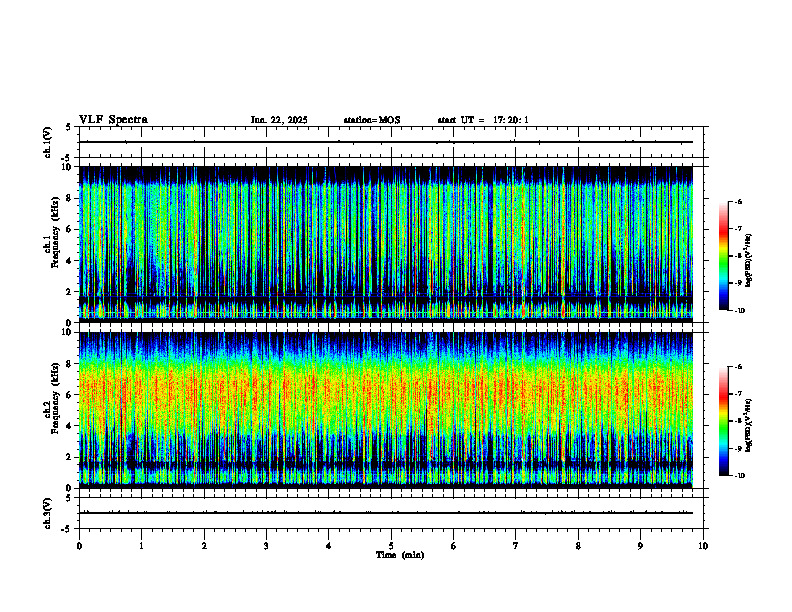Click time axis tick label "0"
This screenshot has width=792, height=612.
pos(79,546)
